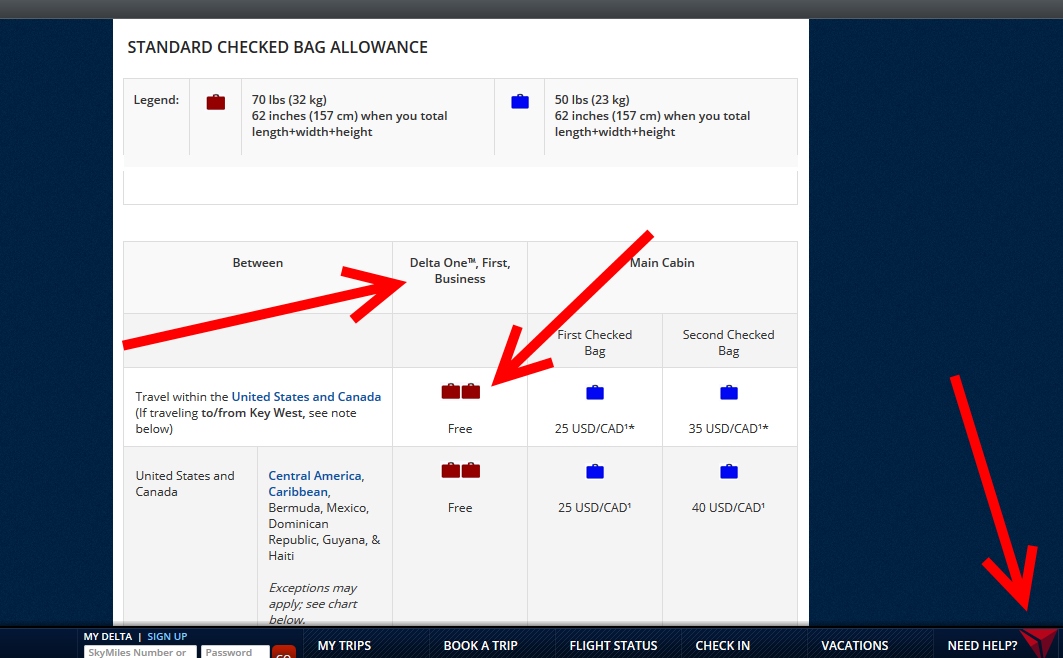Click the blue suitcase above 40 USD/CAD

coord(728,471)
